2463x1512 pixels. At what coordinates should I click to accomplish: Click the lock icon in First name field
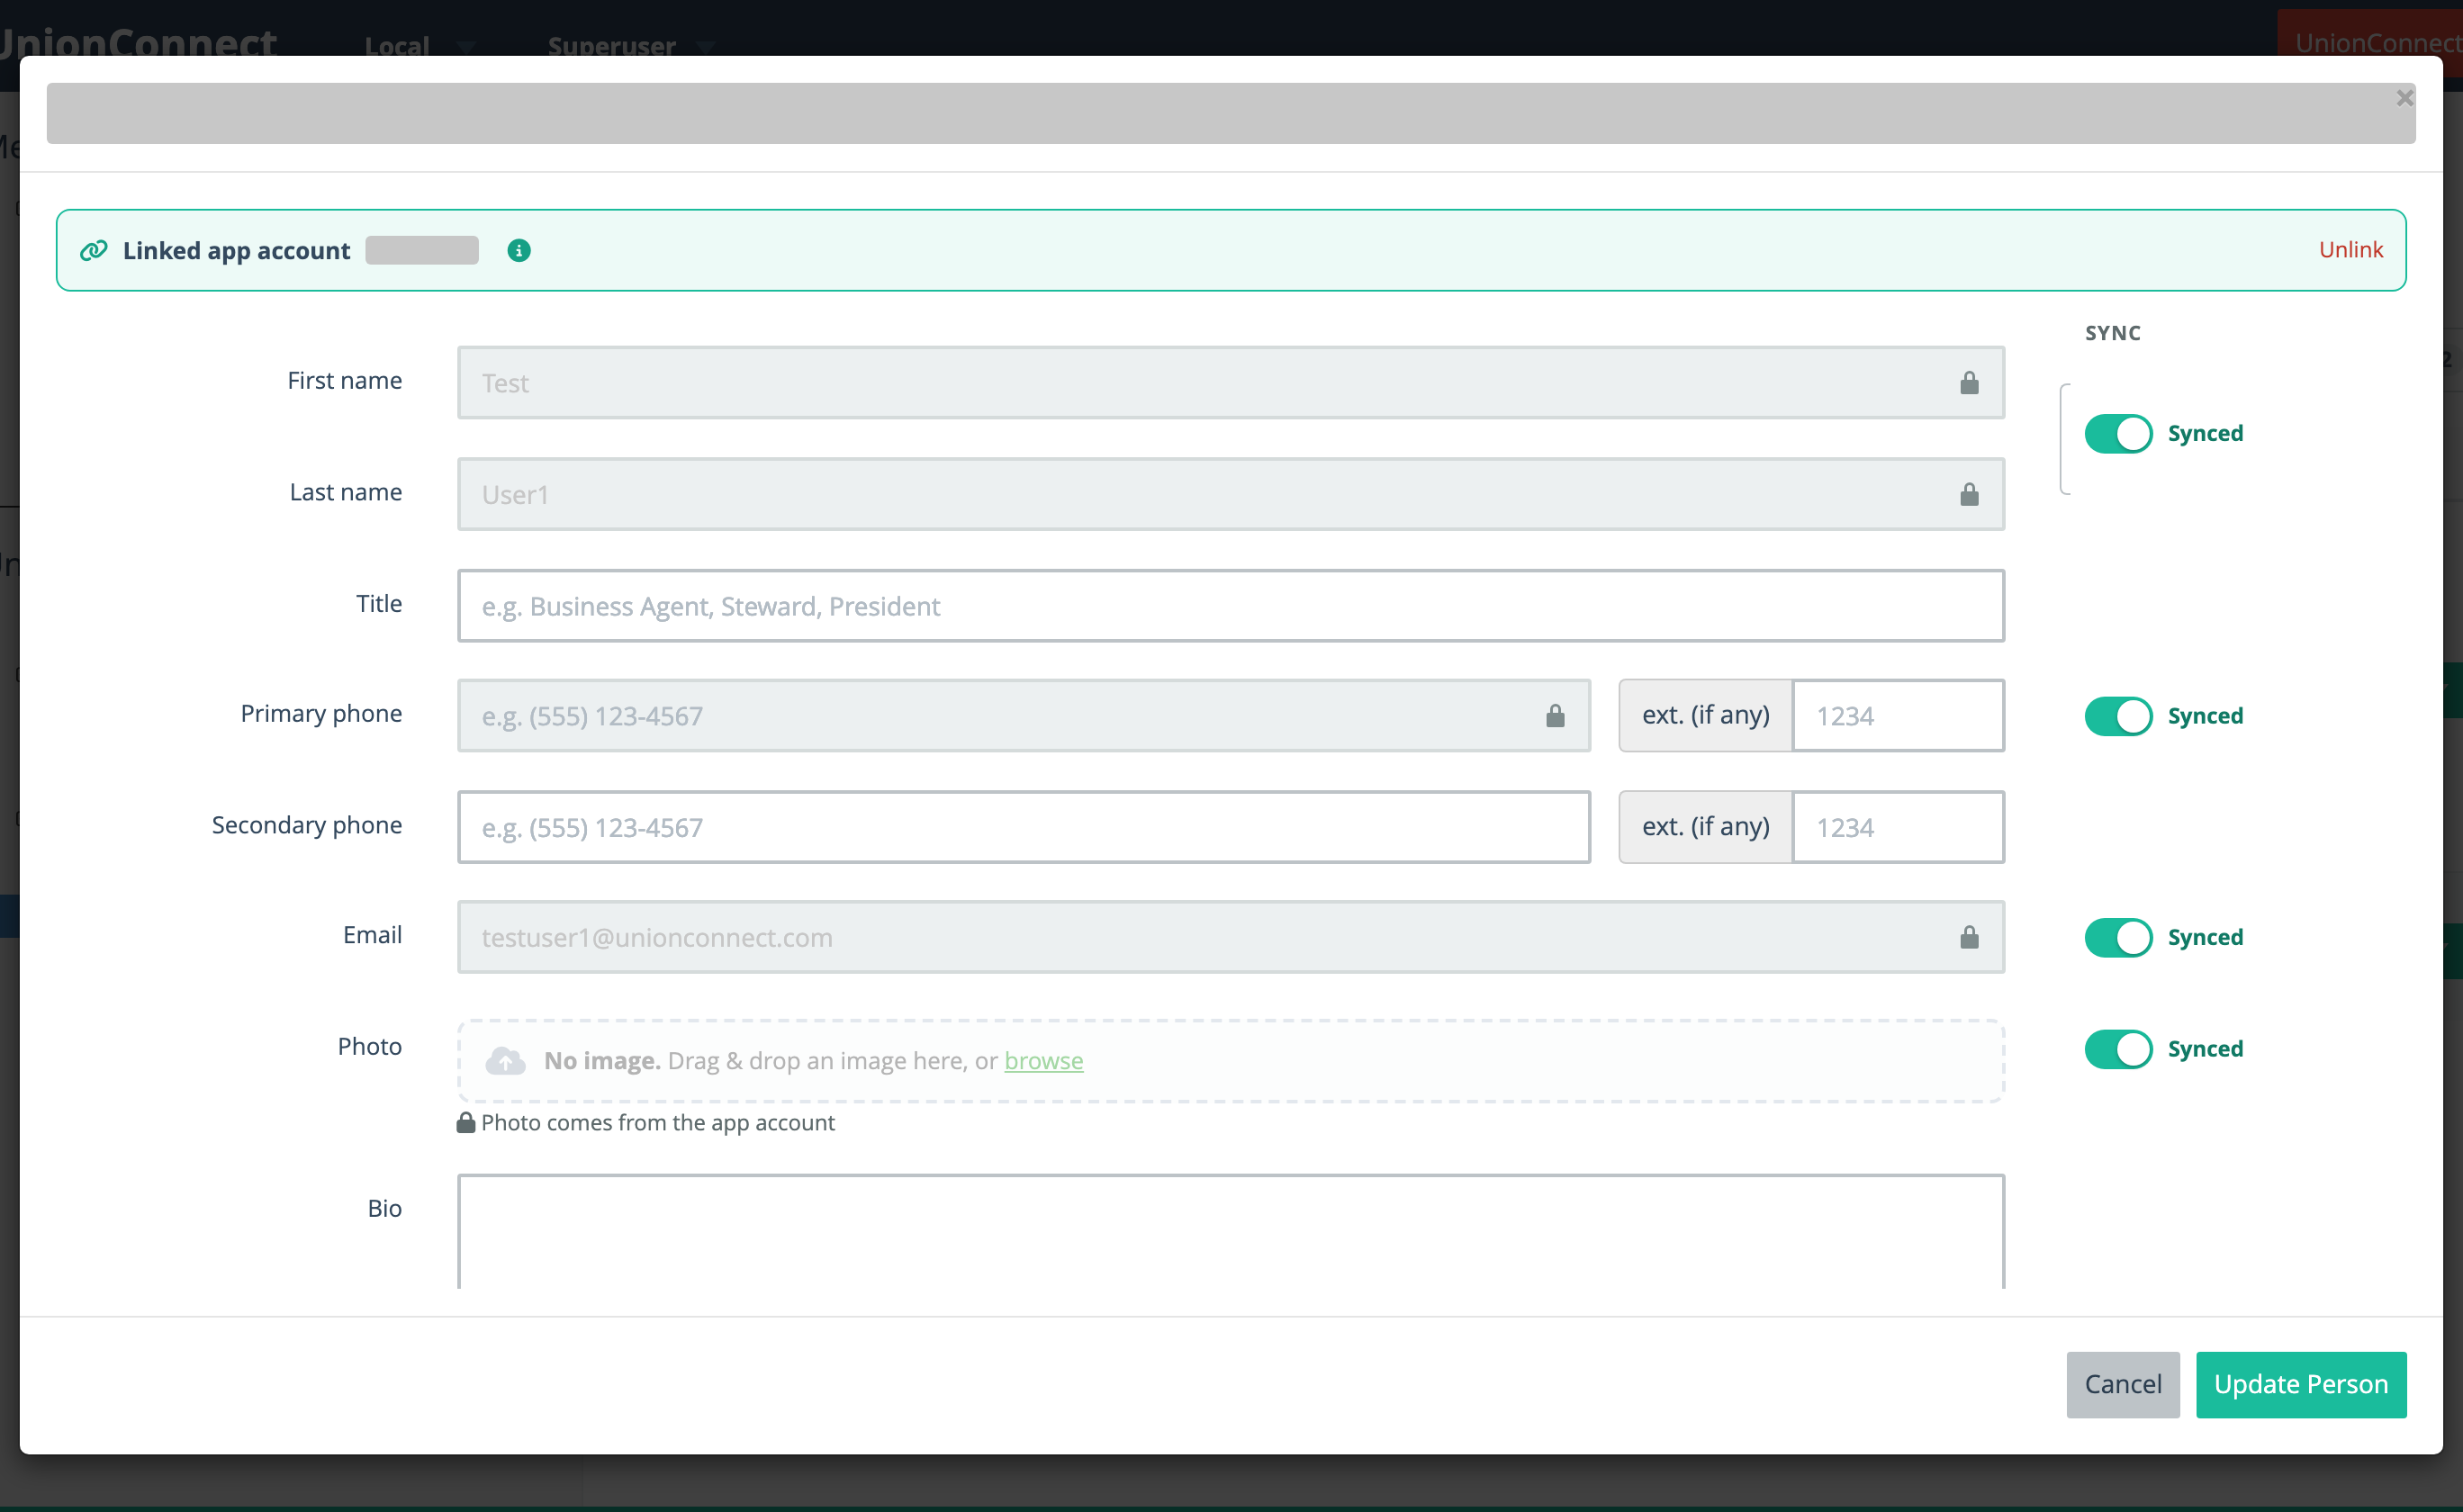click(1969, 383)
